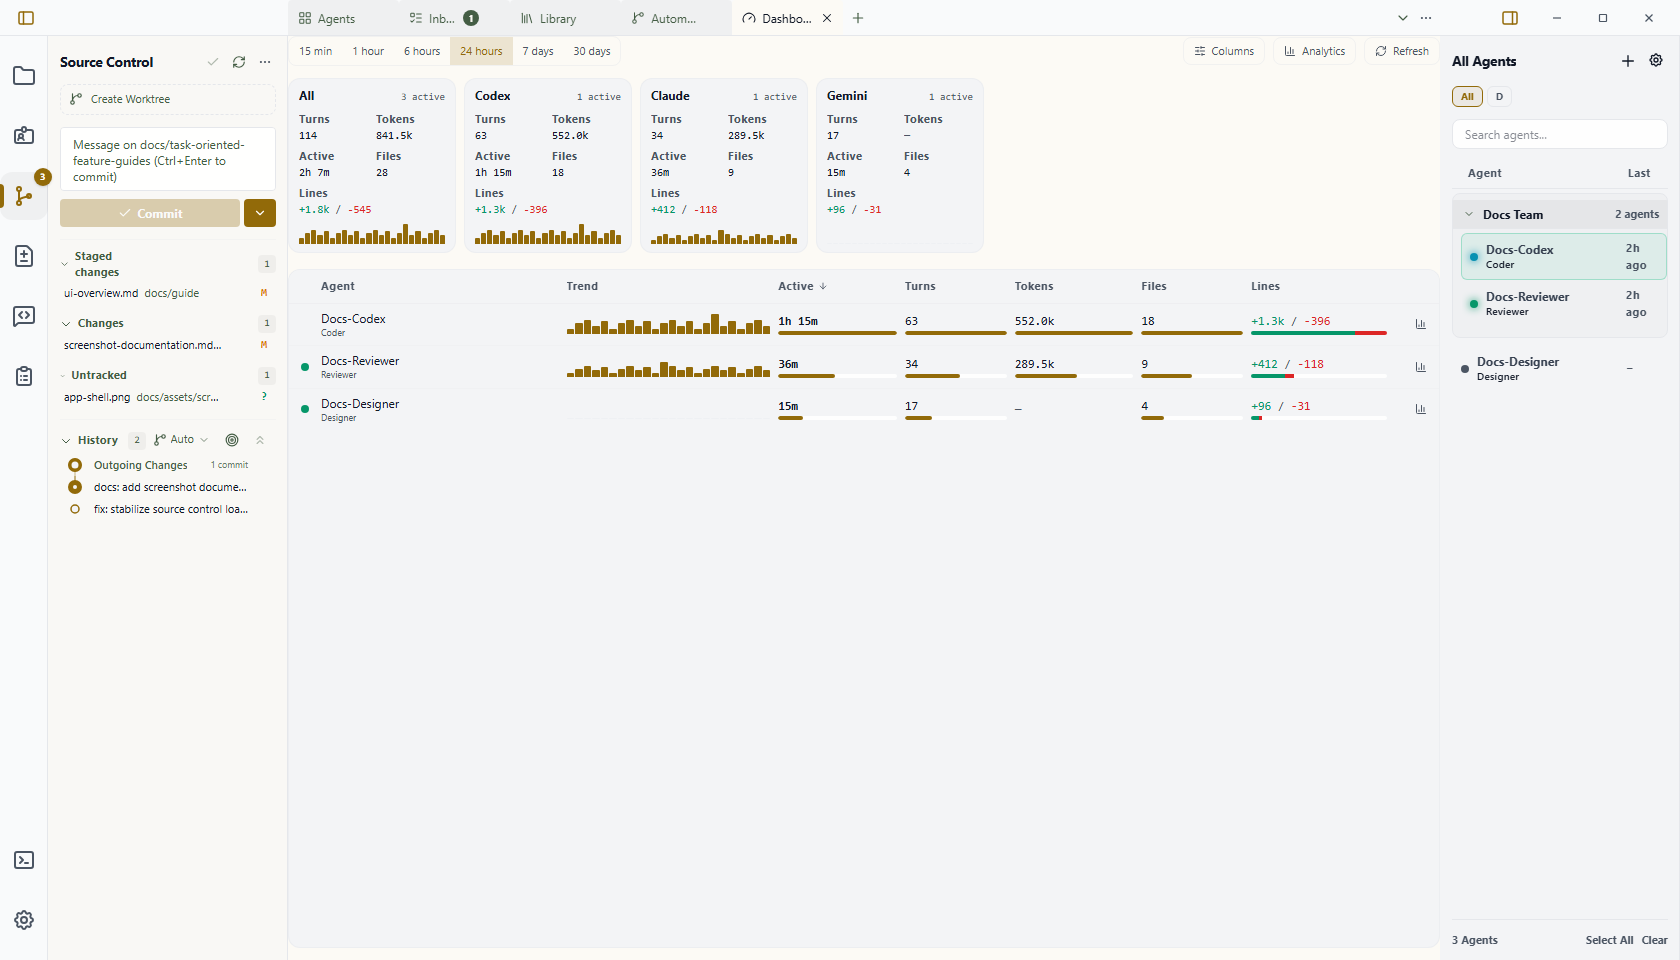Focus the Search agents field
The width and height of the screenshot is (1680, 960).
click(1560, 135)
